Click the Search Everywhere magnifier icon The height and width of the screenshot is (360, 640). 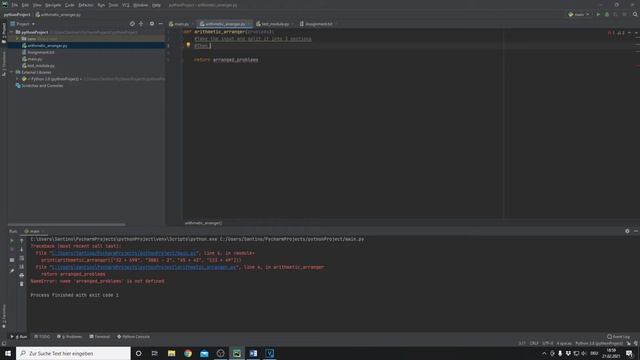[635, 14]
